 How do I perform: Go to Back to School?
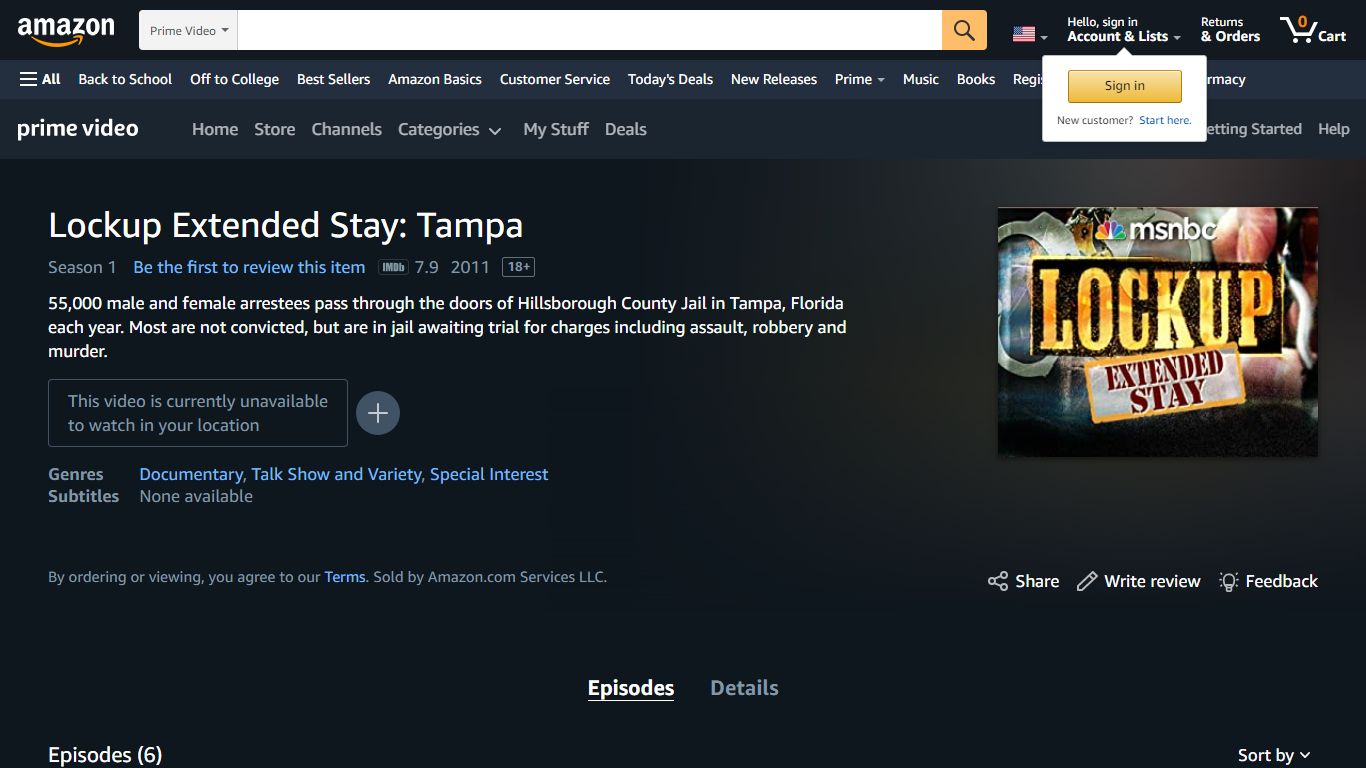pos(125,79)
